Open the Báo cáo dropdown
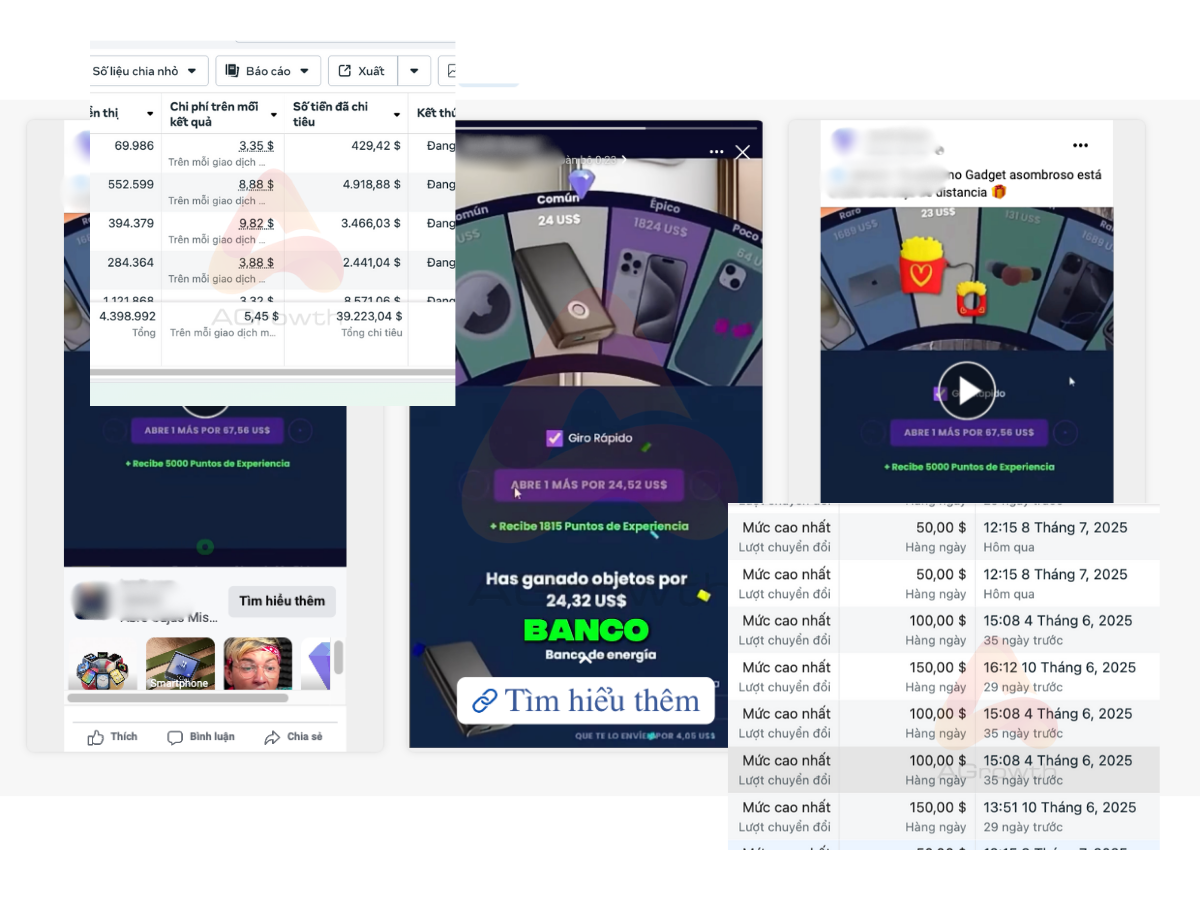Screen dimensions: 1200x900 [268, 71]
